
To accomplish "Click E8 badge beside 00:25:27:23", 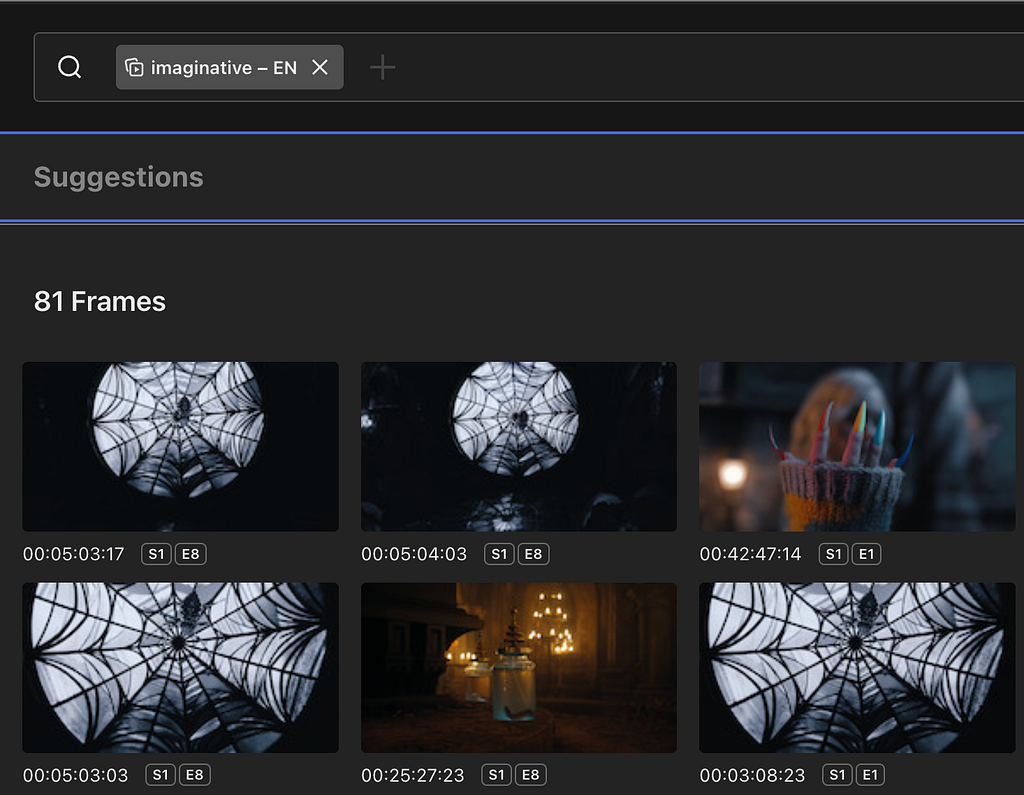I will pos(531,775).
